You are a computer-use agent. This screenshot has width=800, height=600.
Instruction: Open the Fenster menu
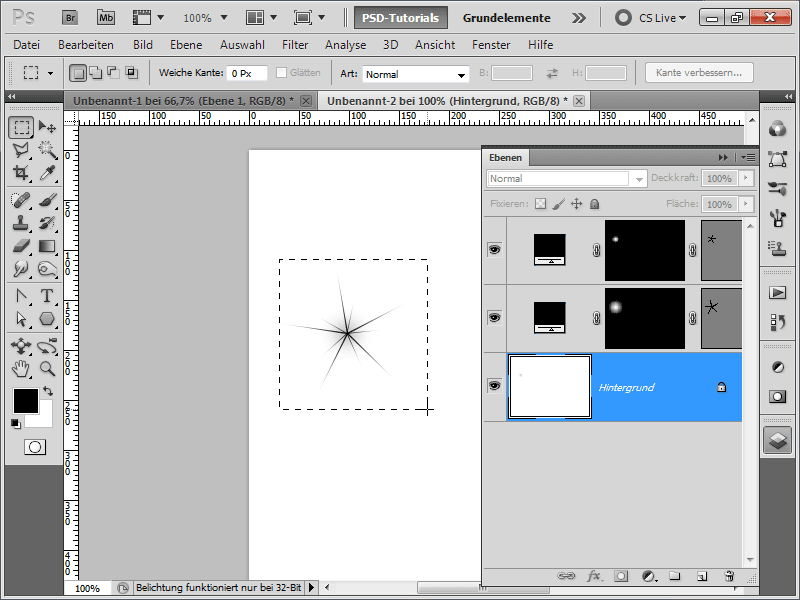click(x=491, y=45)
